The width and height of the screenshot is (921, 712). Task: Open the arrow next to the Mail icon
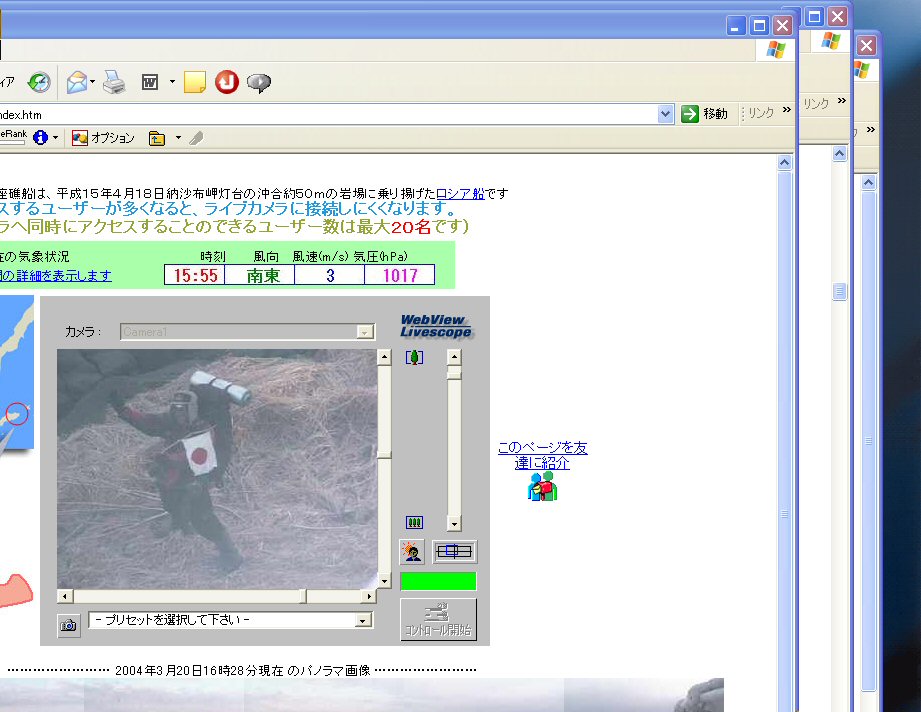pos(93,83)
